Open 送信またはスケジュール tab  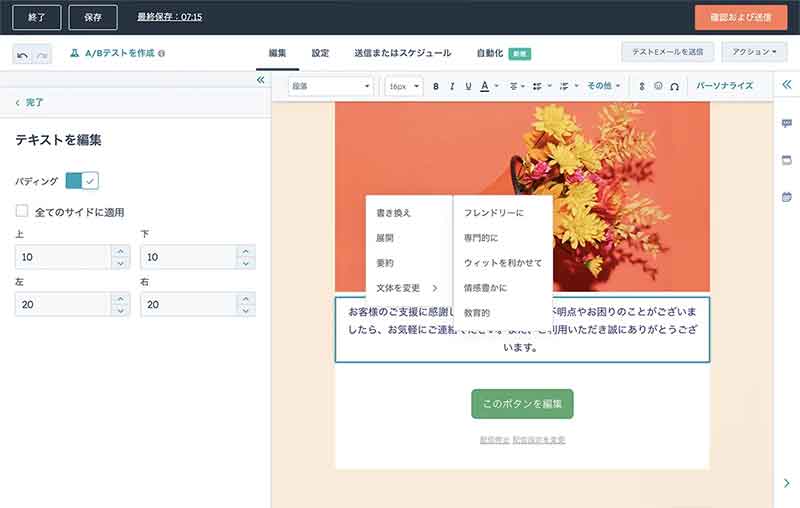point(403,53)
